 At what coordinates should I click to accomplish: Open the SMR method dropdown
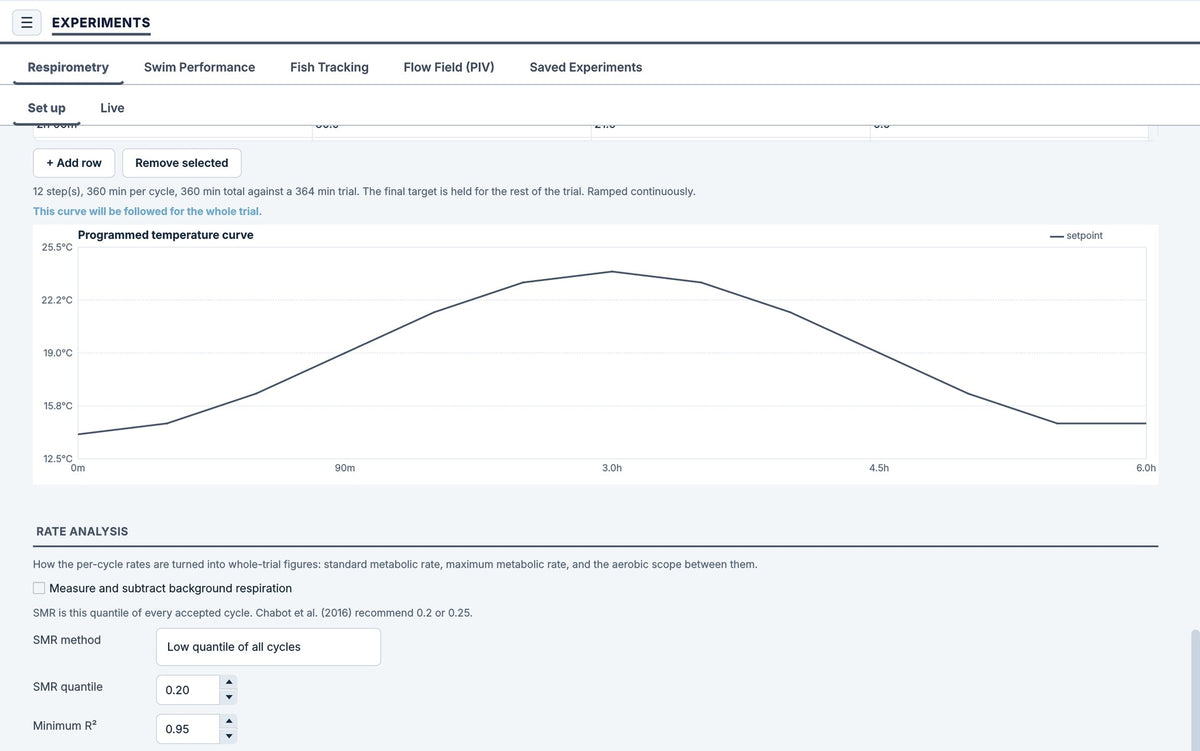(x=268, y=647)
